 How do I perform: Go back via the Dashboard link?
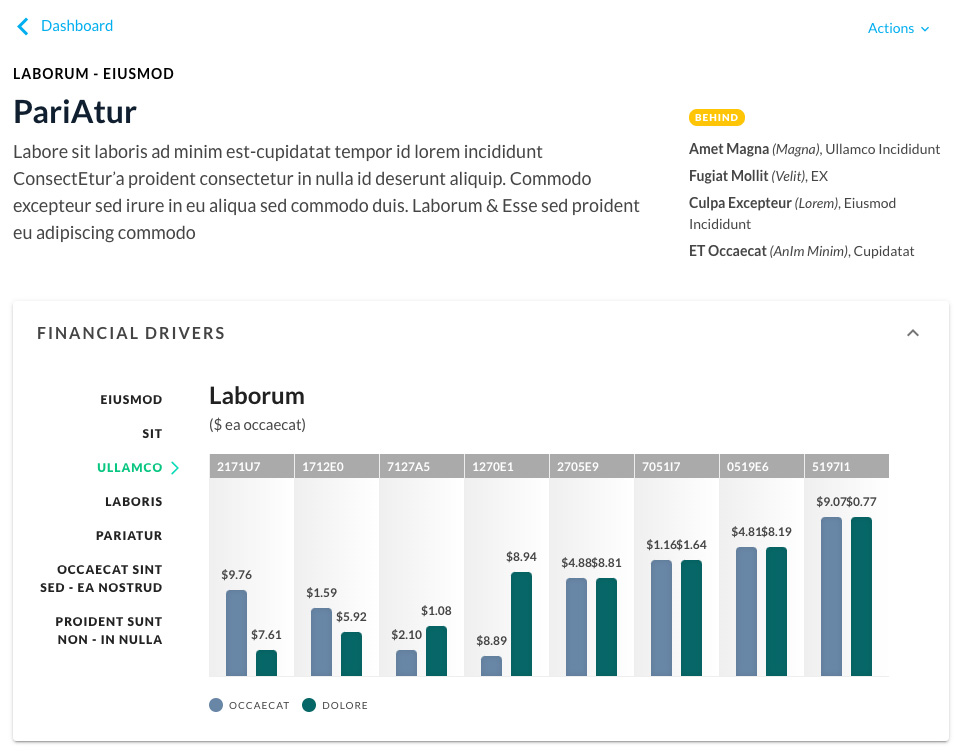pos(75,26)
